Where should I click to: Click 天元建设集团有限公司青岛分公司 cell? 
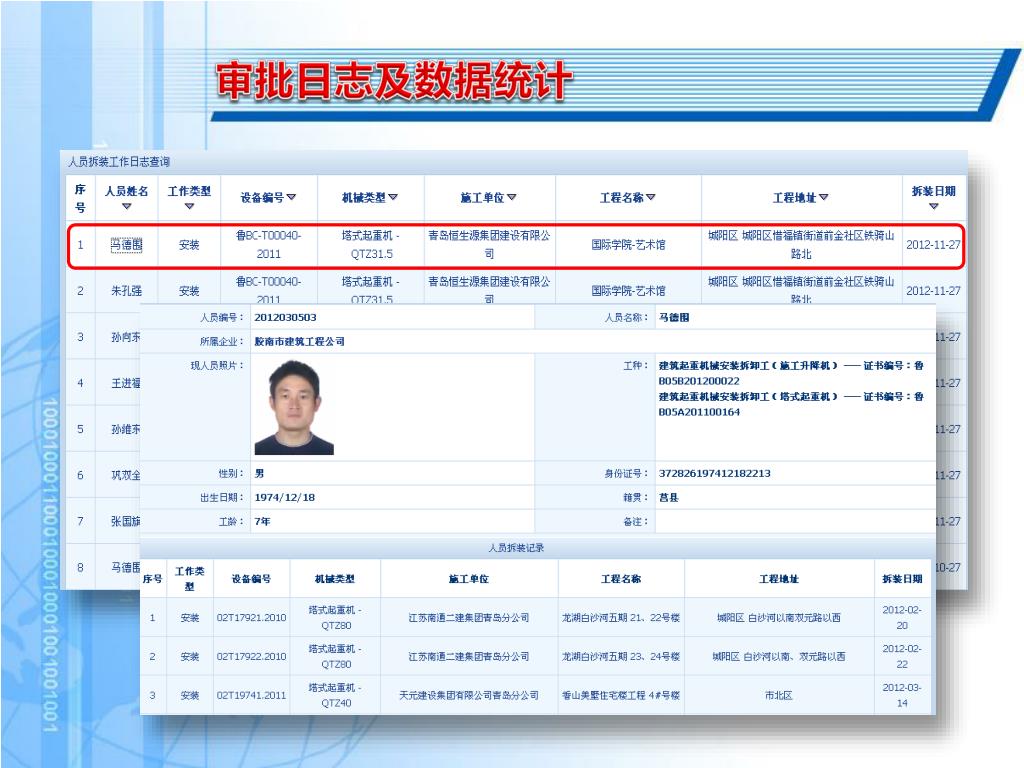469,696
